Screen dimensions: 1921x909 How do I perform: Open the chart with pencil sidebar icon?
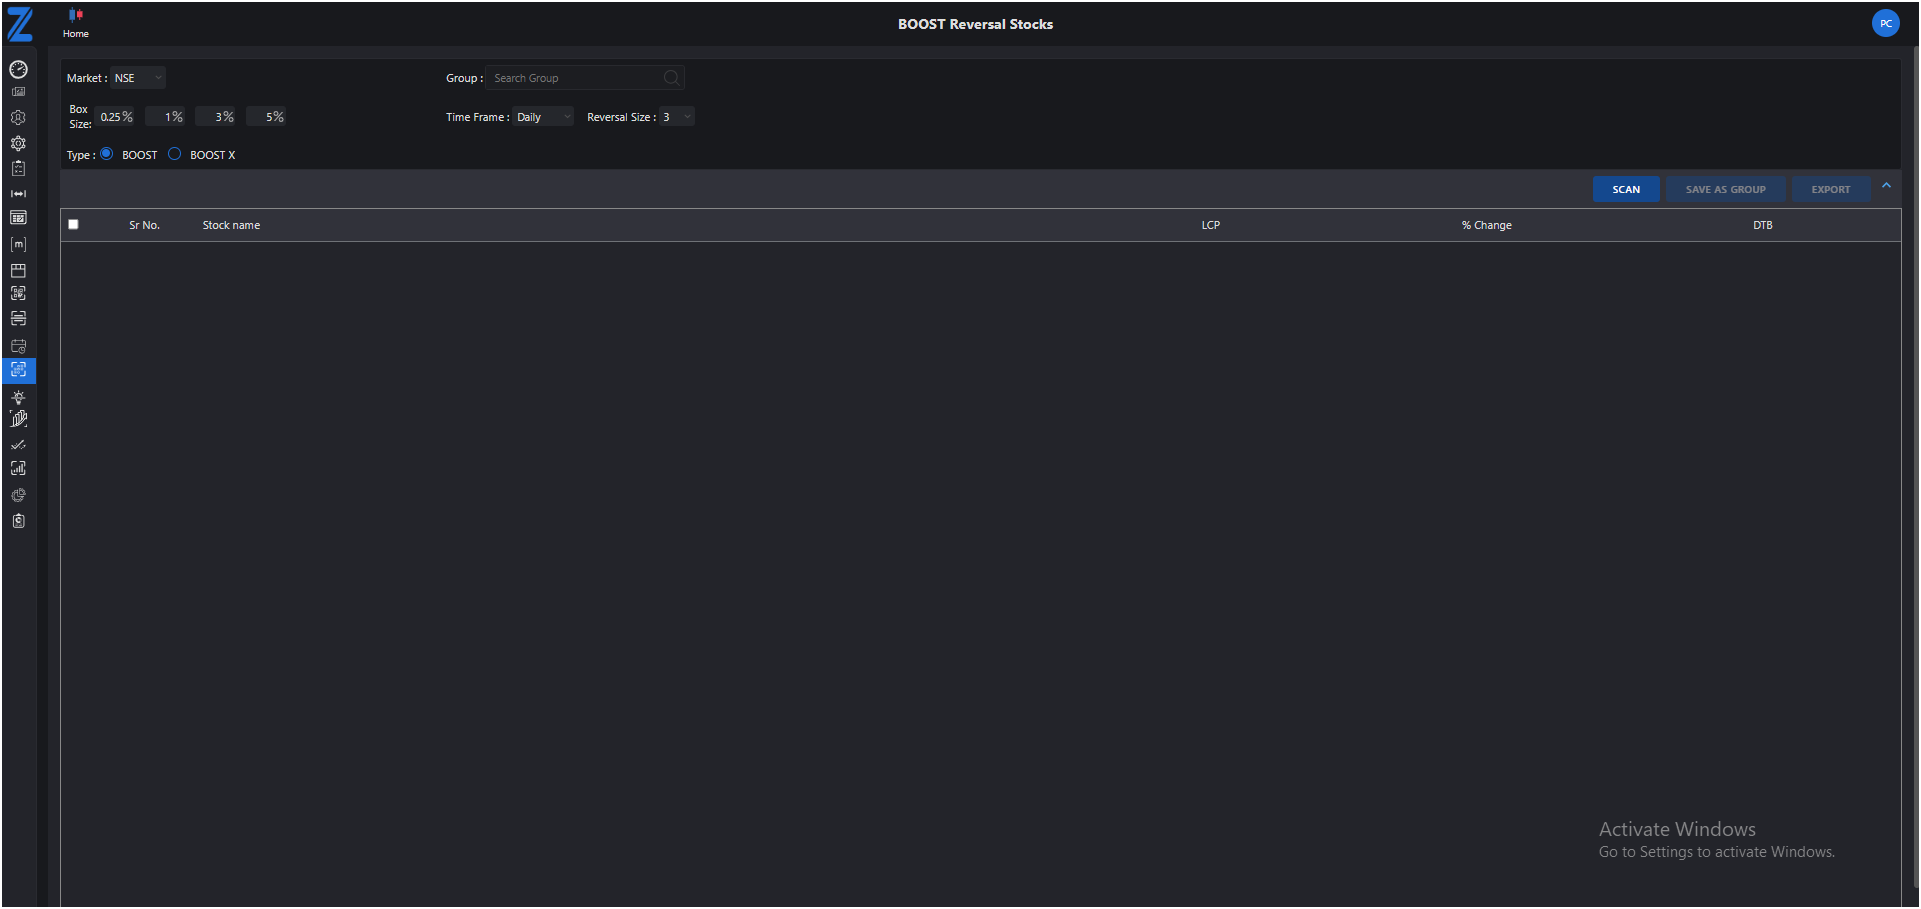coord(18,419)
